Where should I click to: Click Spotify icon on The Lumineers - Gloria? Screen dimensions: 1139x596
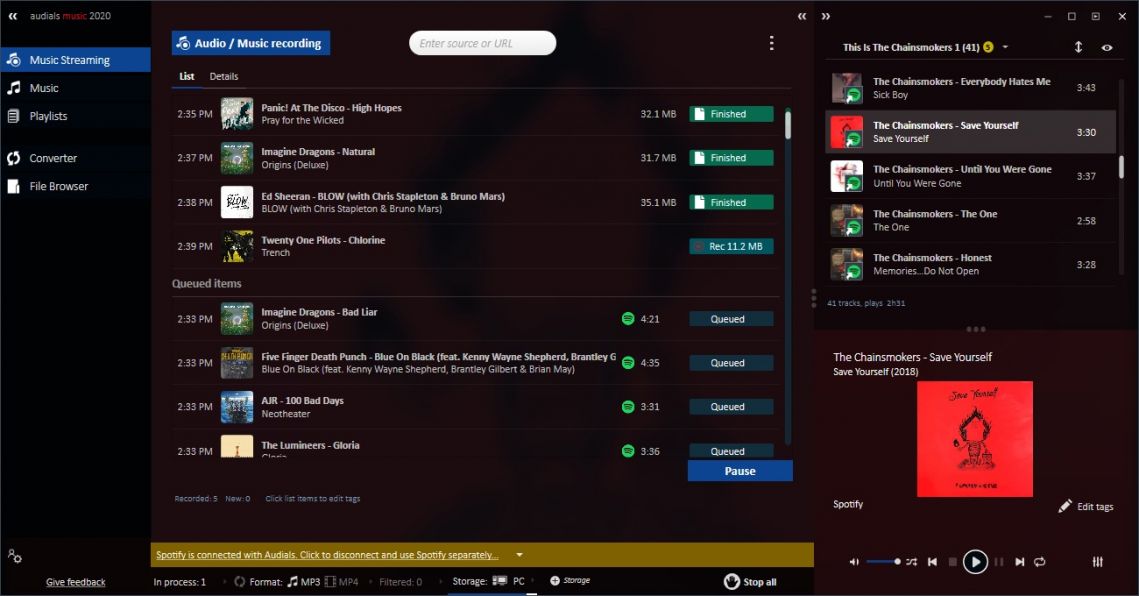click(x=628, y=451)
